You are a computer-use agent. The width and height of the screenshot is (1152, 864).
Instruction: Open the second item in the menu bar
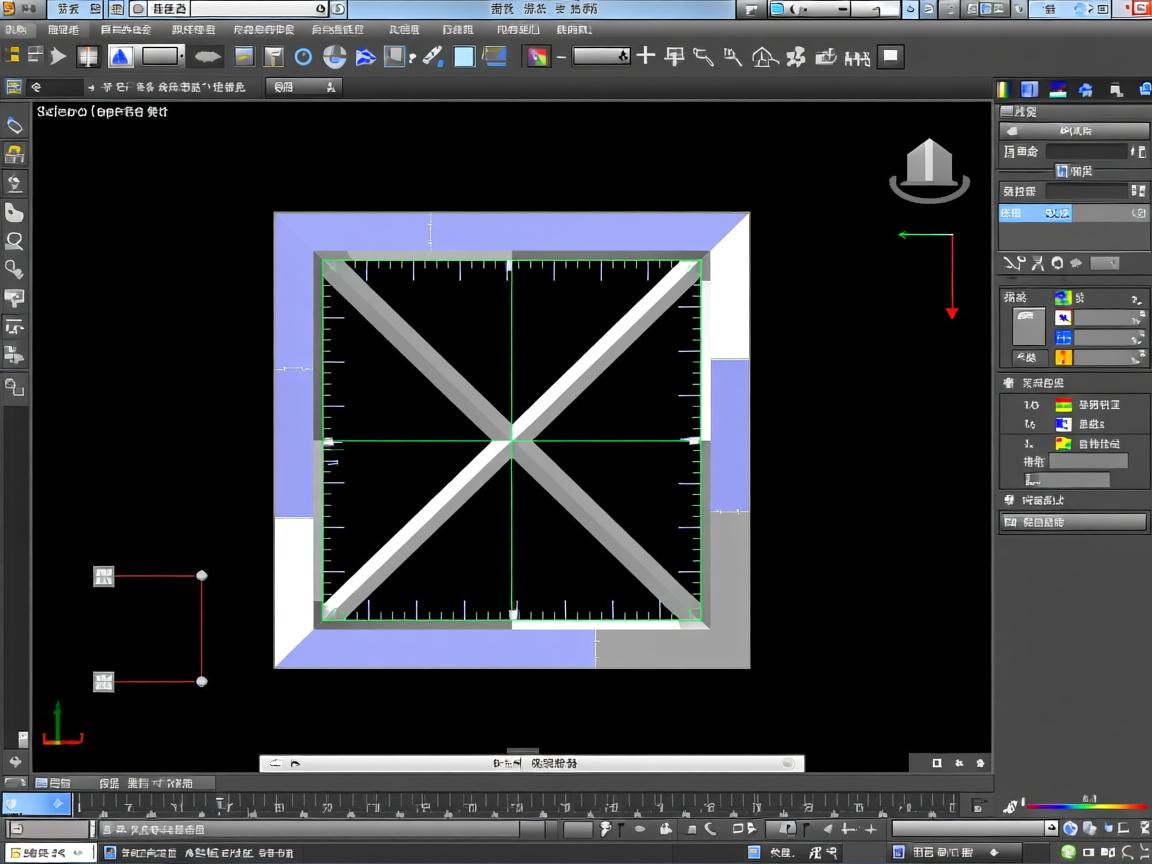[x=64, y=30]
